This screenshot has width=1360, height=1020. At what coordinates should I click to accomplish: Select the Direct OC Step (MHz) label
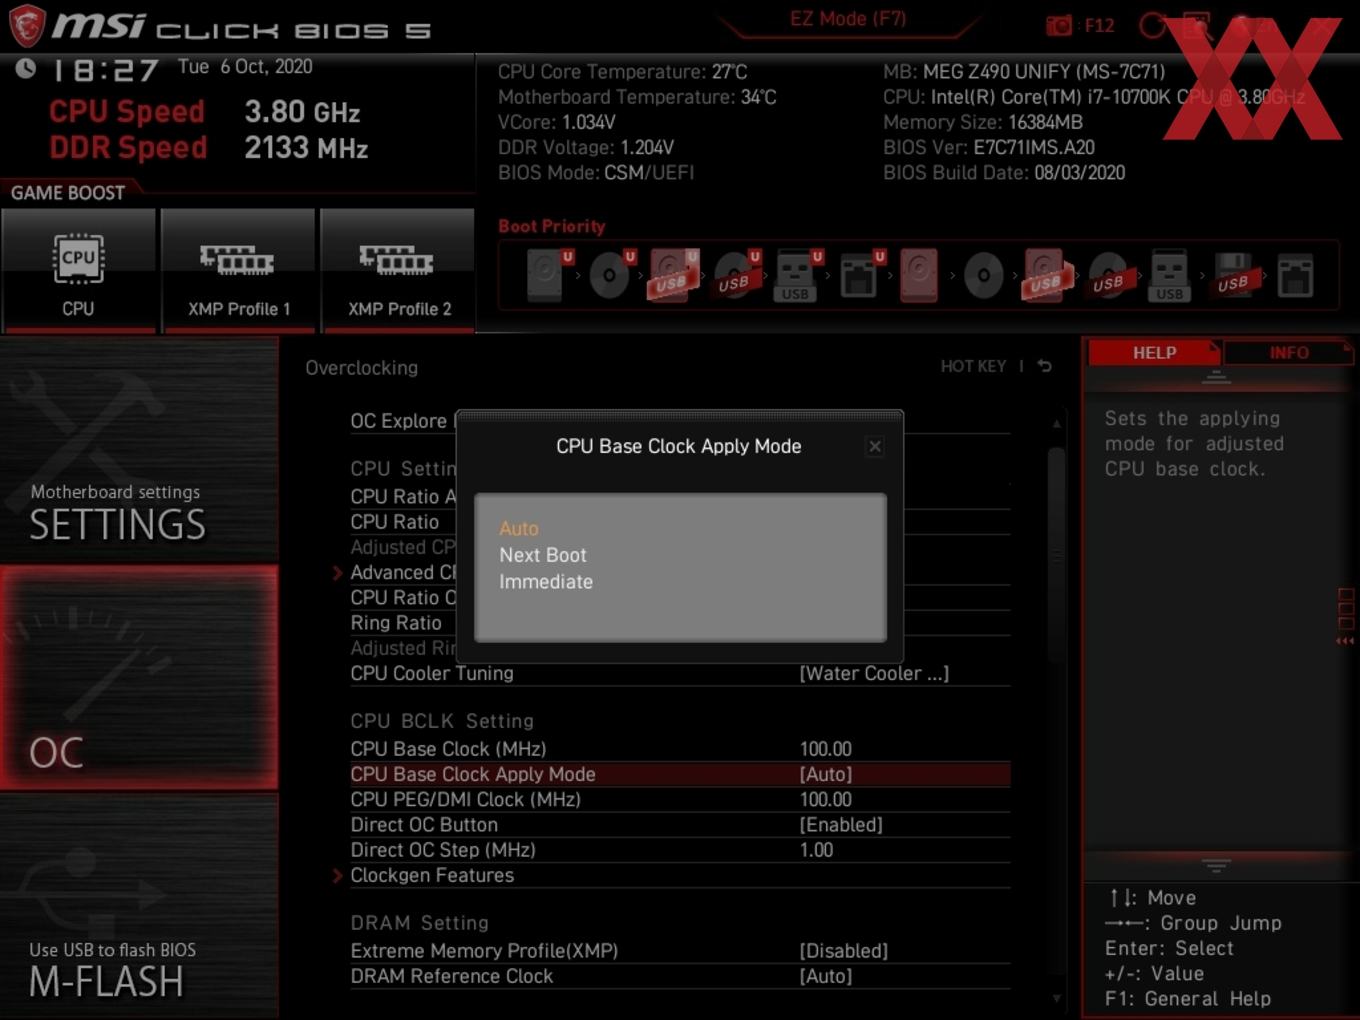443,850
